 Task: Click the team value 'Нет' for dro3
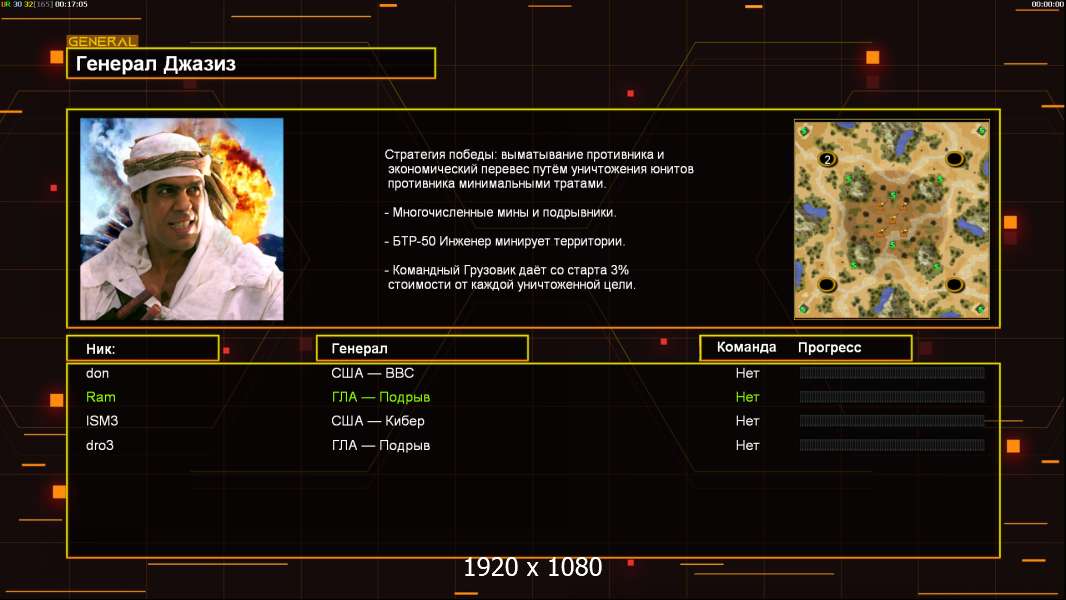[747, 445]
